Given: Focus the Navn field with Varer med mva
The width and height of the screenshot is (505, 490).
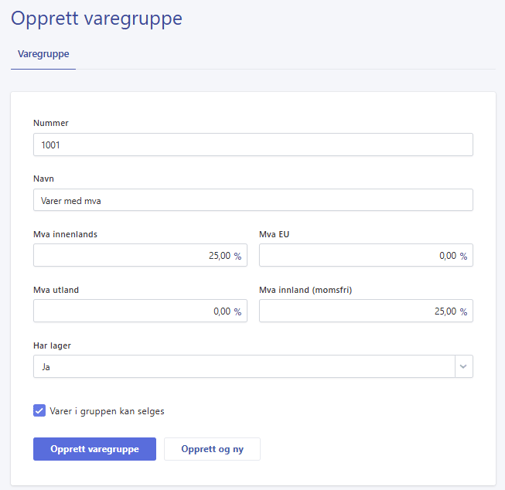Looking at the screenshot, I should tap(253, 200).
